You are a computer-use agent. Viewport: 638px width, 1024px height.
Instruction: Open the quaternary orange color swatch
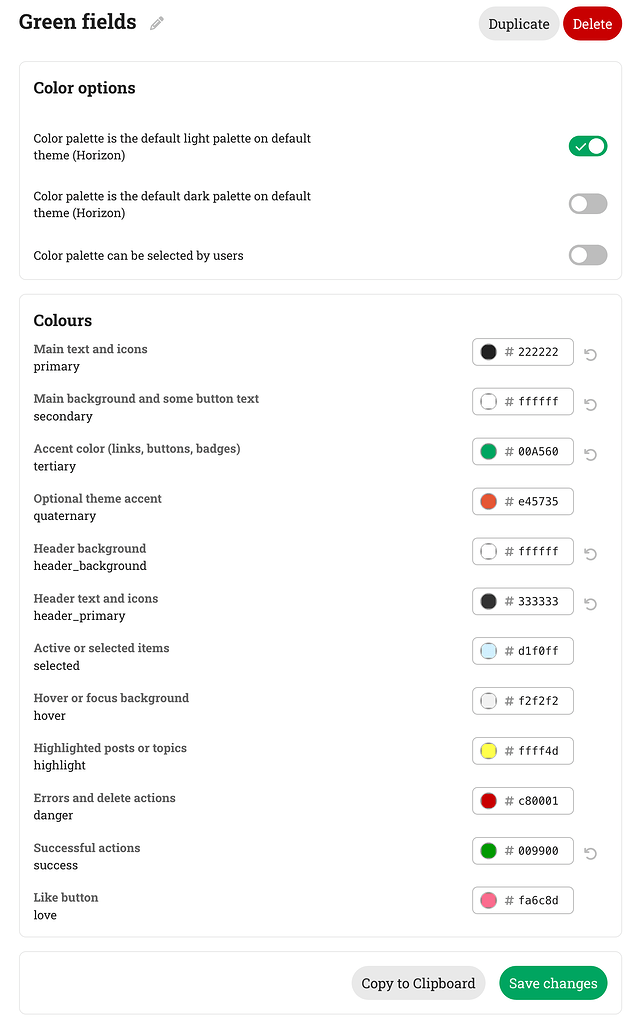(x=488, y=501)
